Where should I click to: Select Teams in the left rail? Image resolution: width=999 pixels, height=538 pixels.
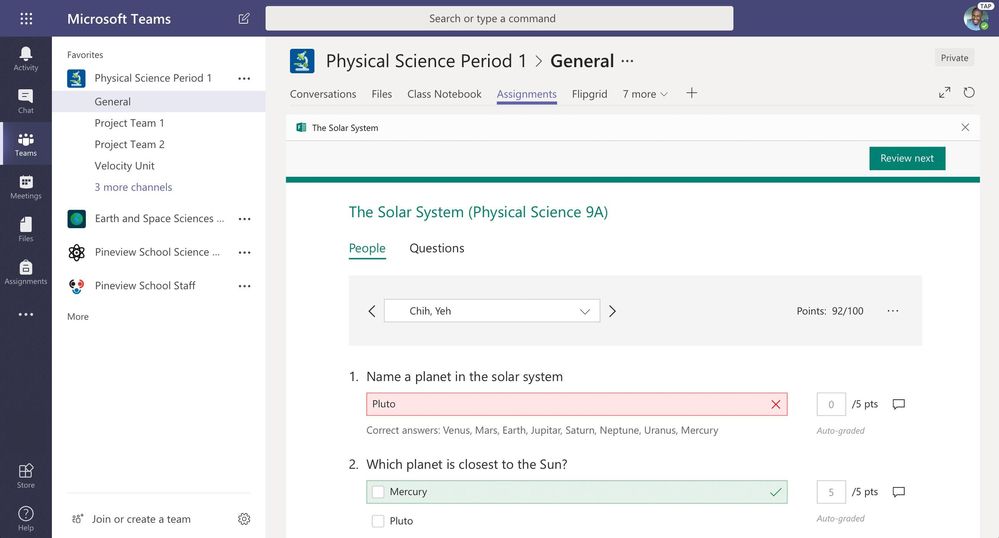pos(25,144)
